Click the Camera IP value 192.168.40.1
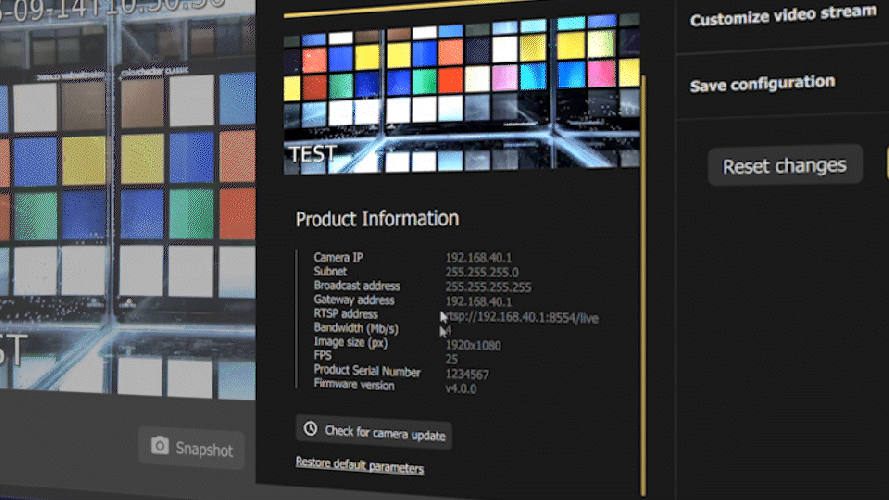Viewport: 889px width, 500px height. pyautogui.click(x=479, y=258)
